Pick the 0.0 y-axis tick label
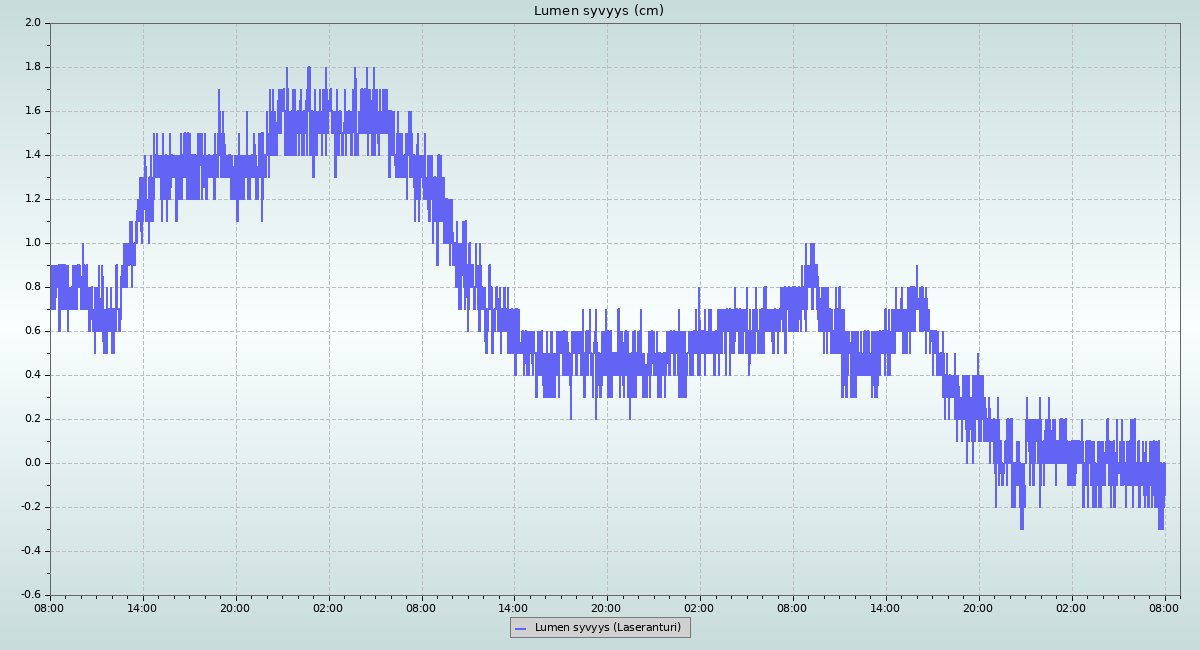1200x650 pixels. (x=32, y=463)
